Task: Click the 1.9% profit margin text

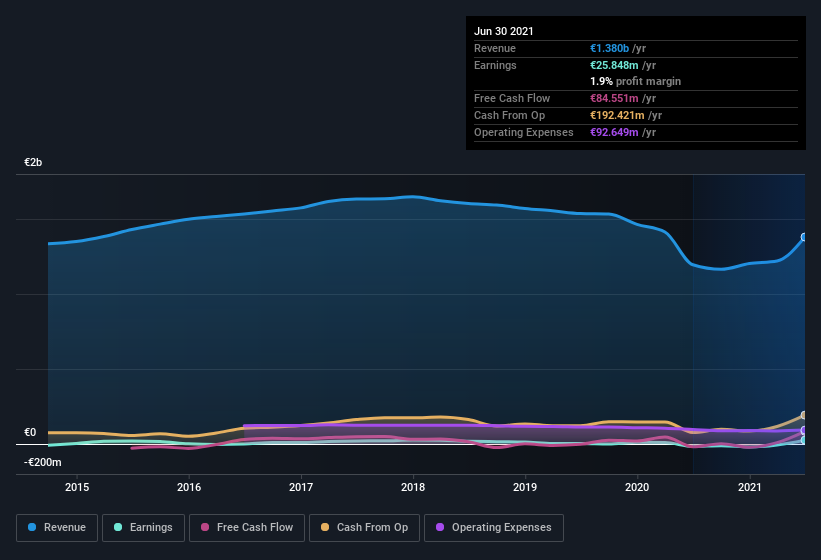Action: click(x=636, y=81)
